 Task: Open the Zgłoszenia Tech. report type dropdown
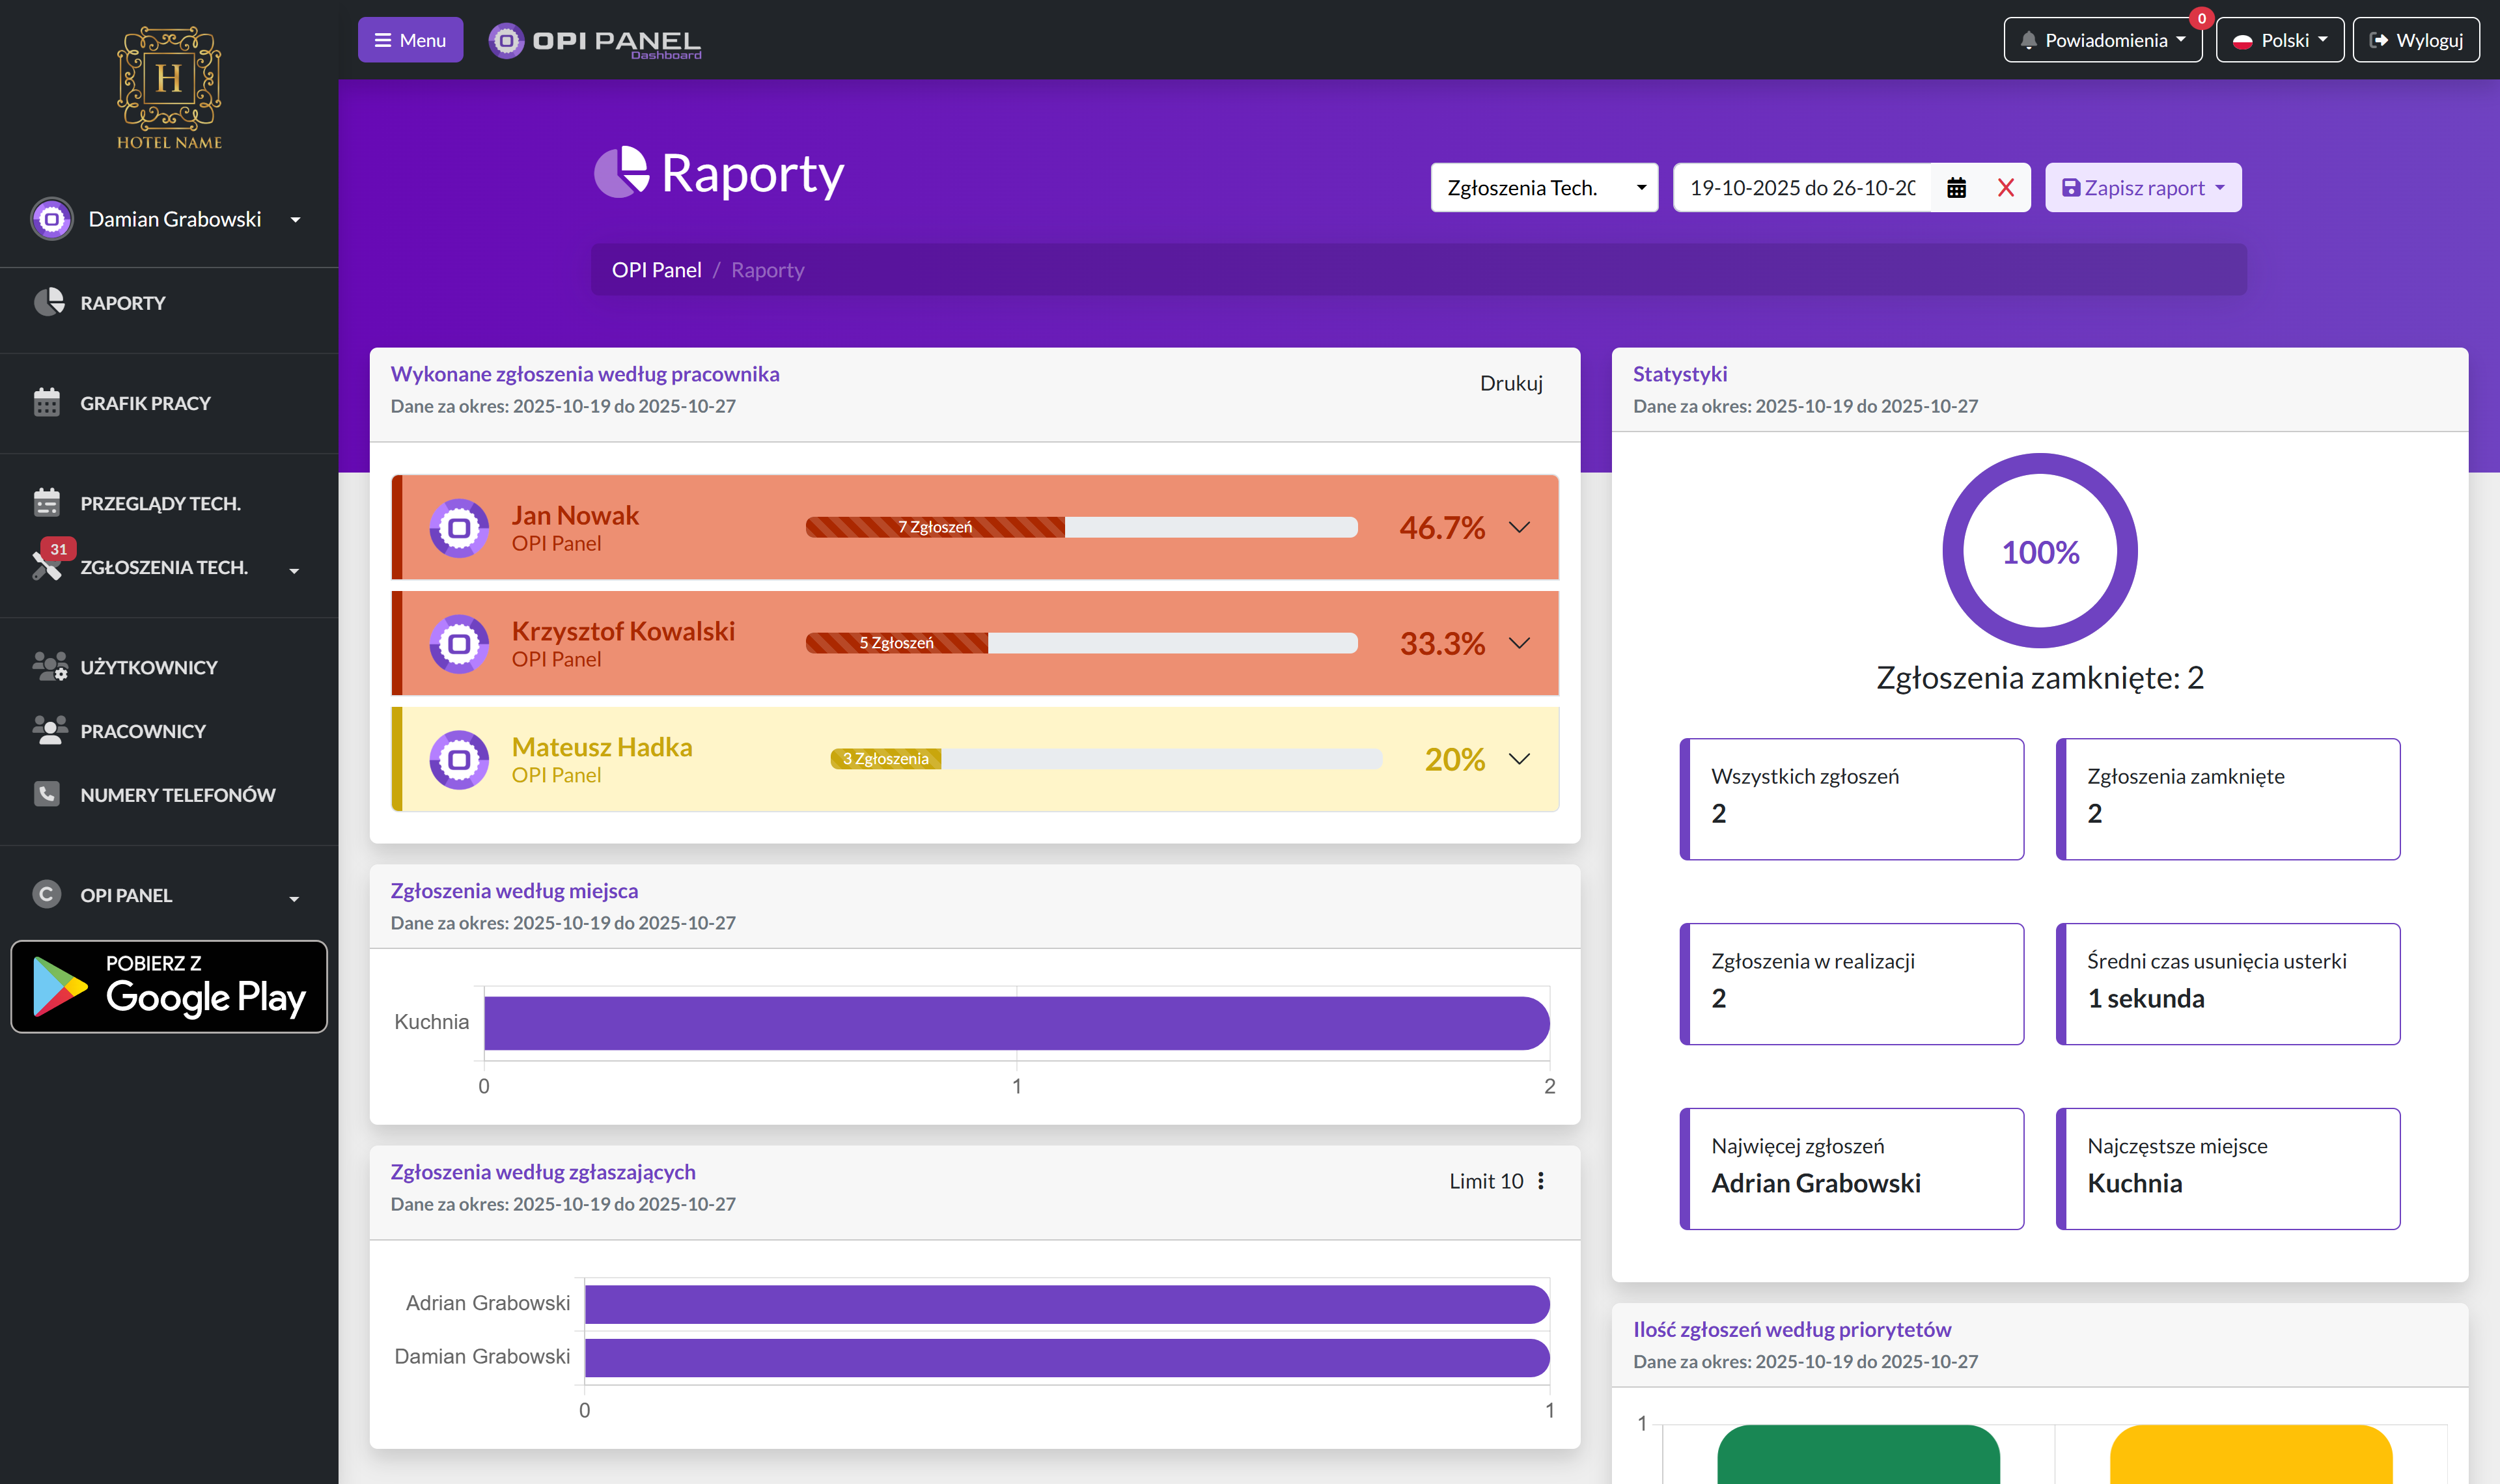pyautogui.click(x=1543, y=188)
